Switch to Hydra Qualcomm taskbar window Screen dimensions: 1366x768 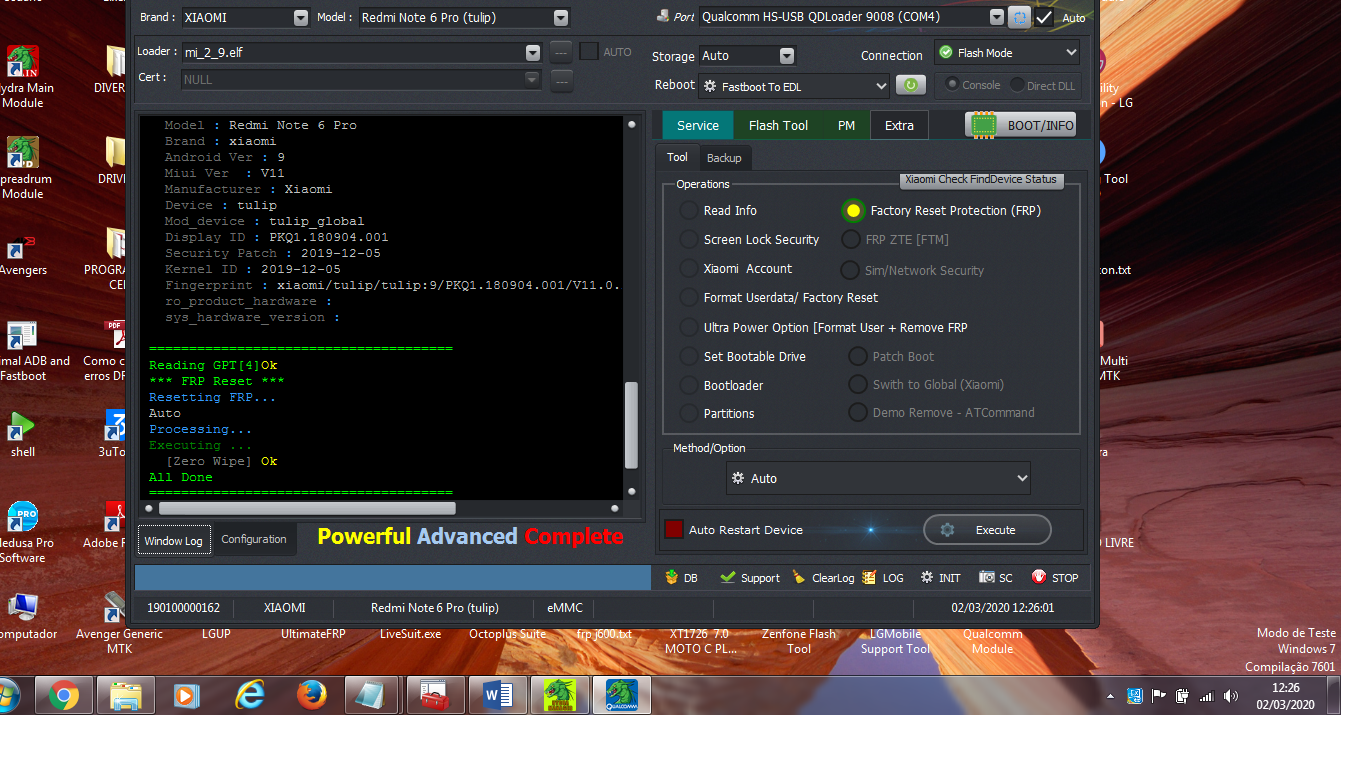tap(622, 695)
